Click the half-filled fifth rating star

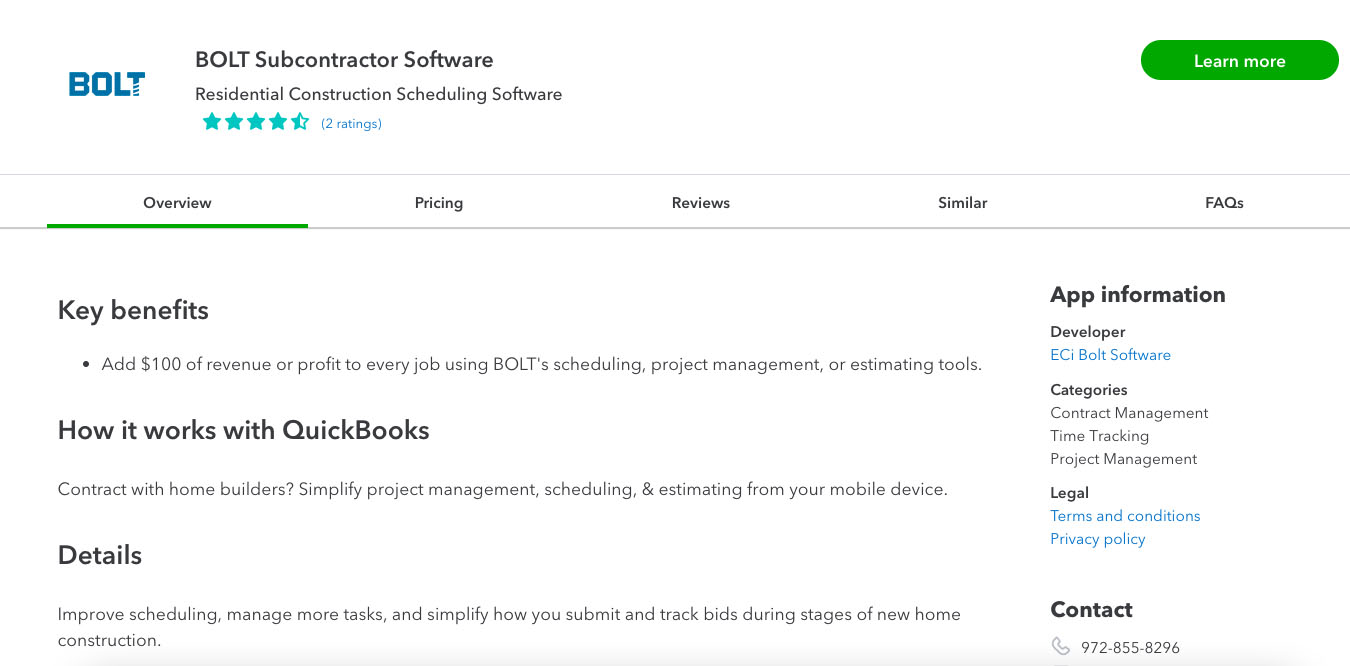coord(300,122)
